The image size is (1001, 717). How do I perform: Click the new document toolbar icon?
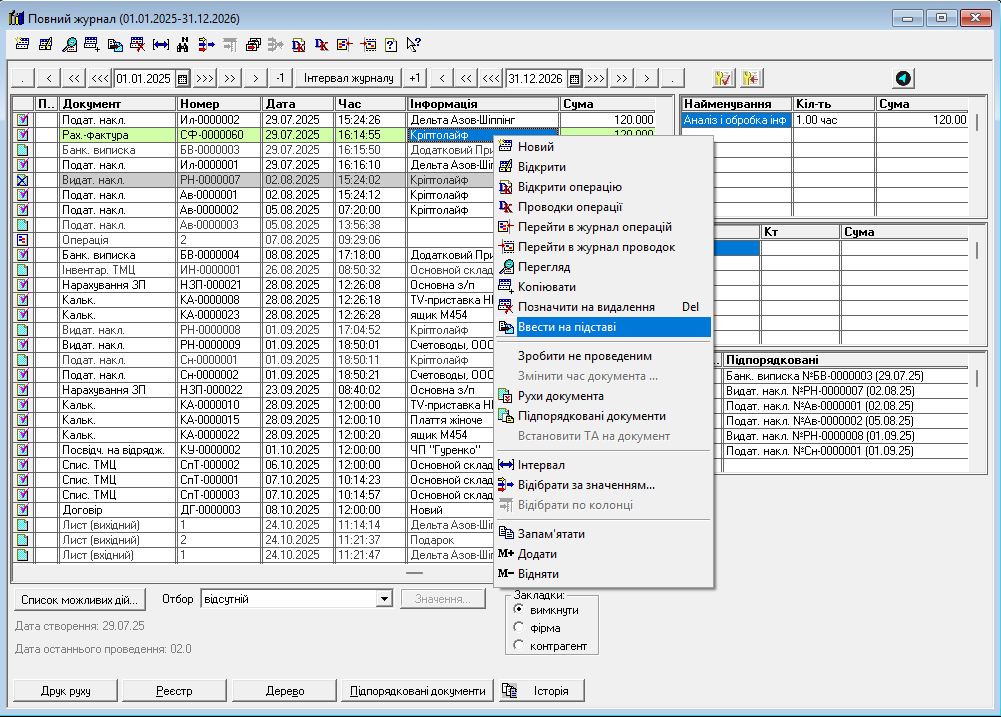[x=23, y=44]
